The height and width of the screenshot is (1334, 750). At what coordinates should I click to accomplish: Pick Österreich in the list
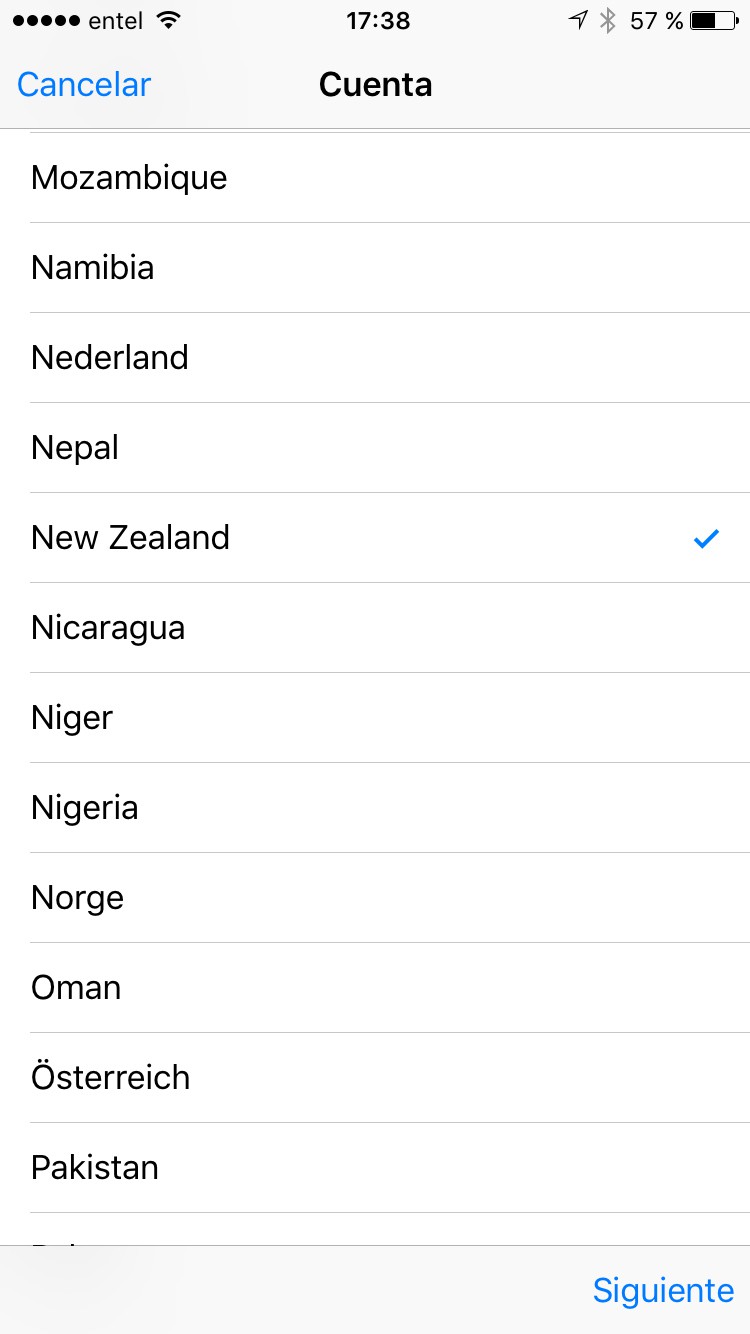(x=375, y=1078)
